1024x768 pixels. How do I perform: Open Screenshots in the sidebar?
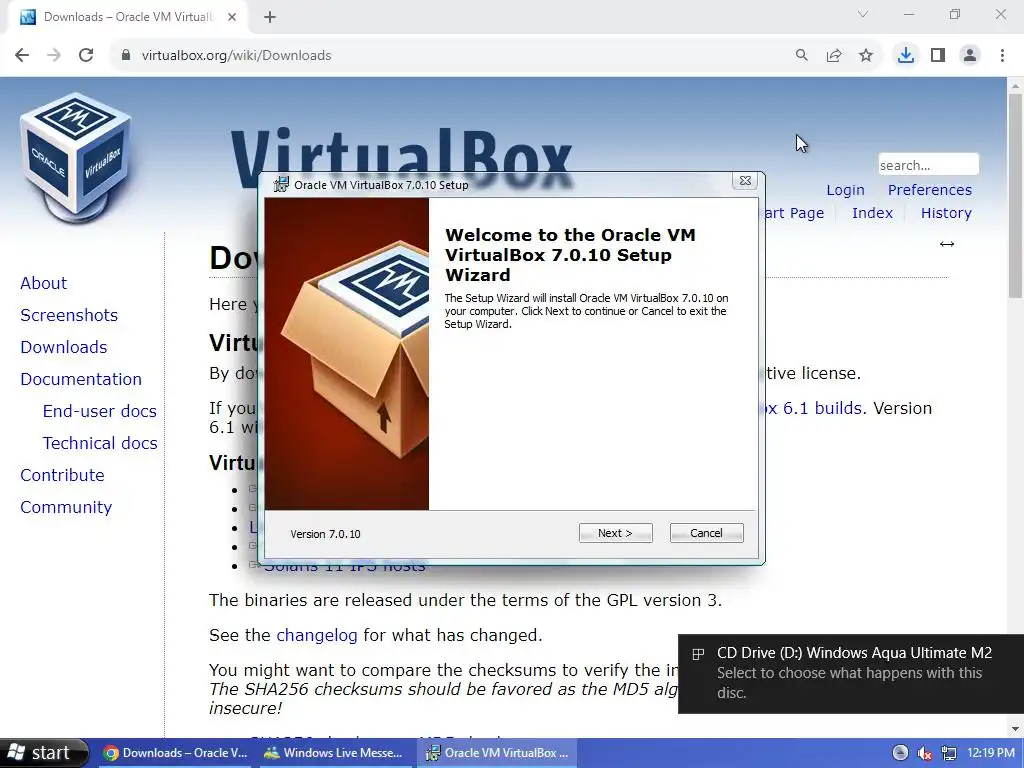coord(69,315)
